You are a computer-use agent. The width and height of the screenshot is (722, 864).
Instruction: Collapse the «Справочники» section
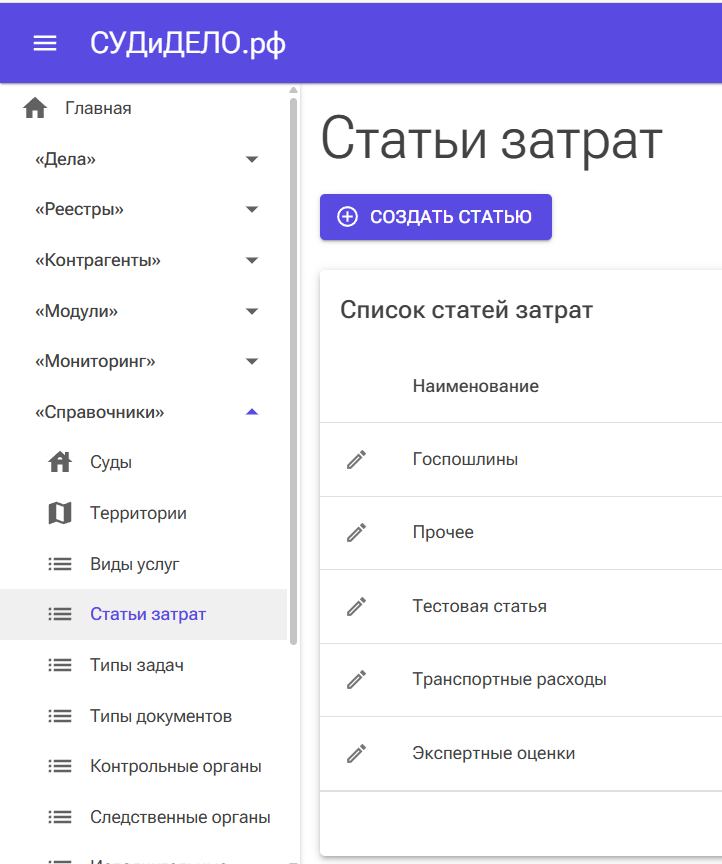coord(251,412)
